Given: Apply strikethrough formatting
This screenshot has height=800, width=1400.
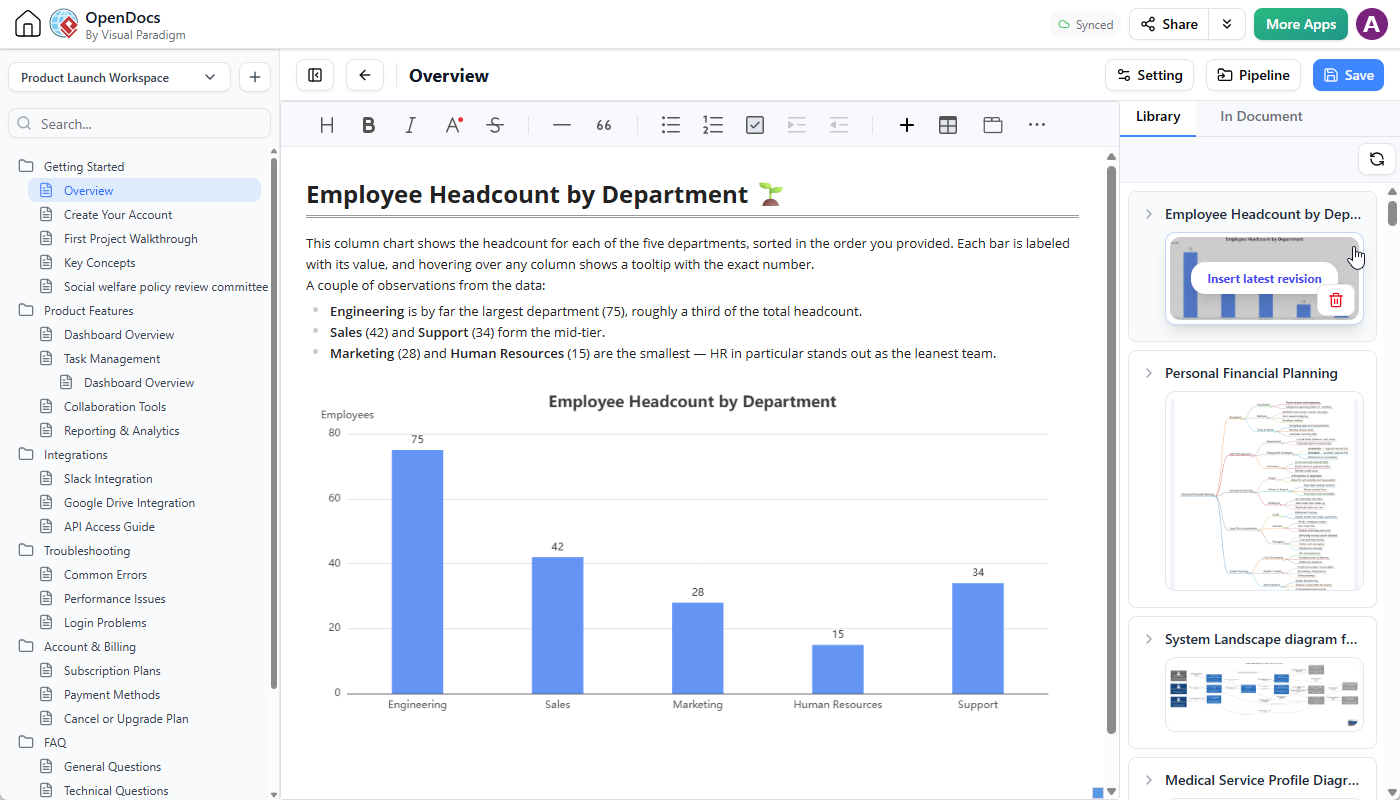Looking at the screenshot, I should pyautogui.click(x=495, y=125).
